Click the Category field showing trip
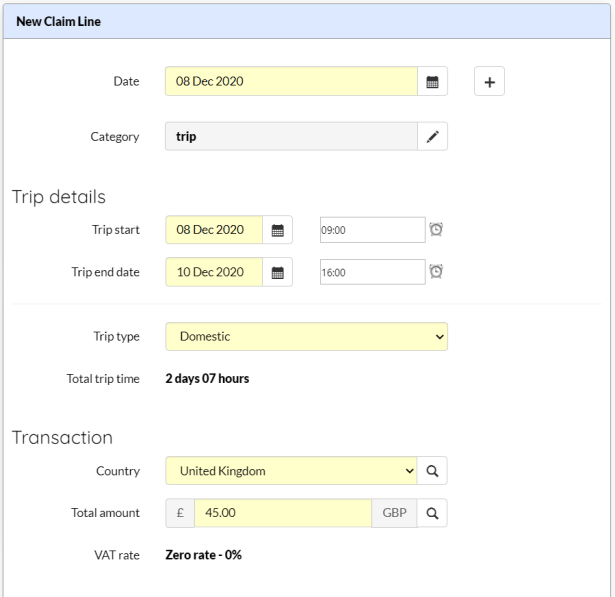 point(291,137)
